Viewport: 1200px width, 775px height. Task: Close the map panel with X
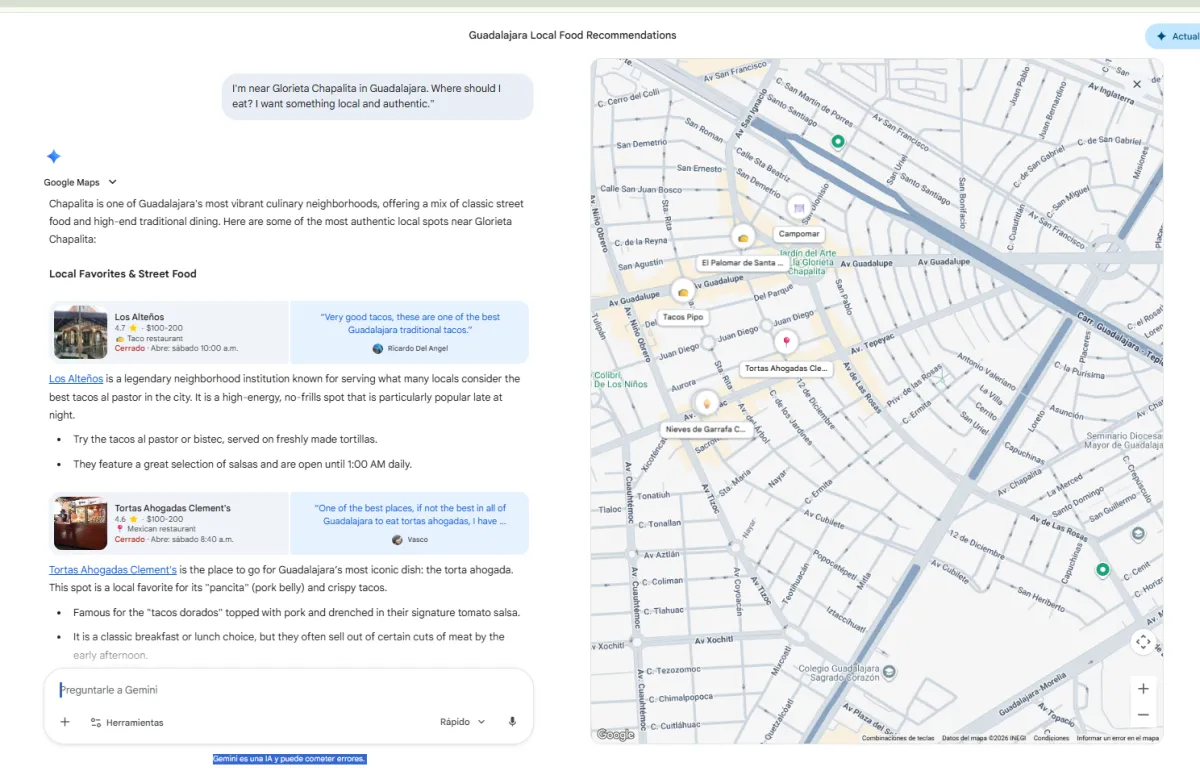click(1136, 85)
